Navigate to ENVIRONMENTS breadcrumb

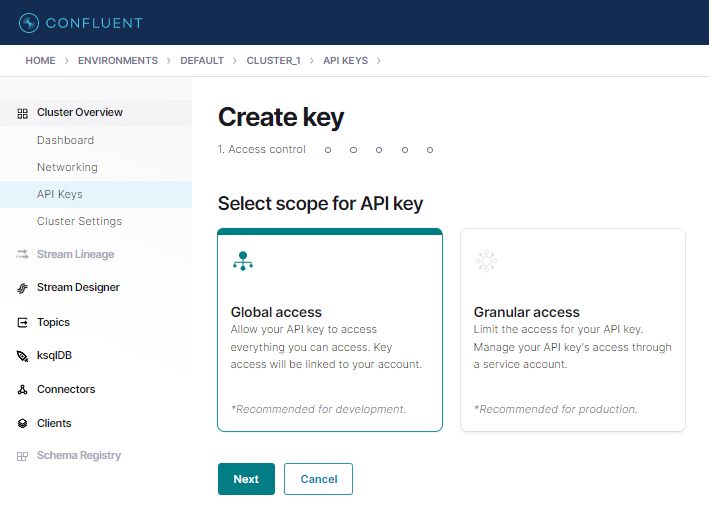click(118, 61)
